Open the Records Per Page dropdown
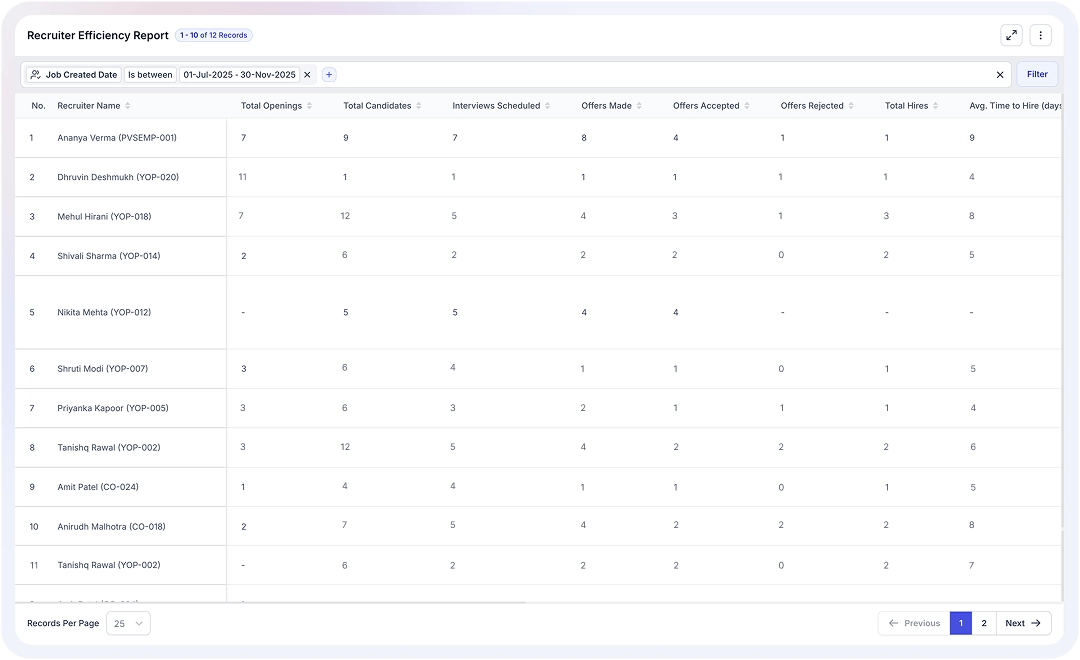 pyautogui.click(x=128, y=623)
